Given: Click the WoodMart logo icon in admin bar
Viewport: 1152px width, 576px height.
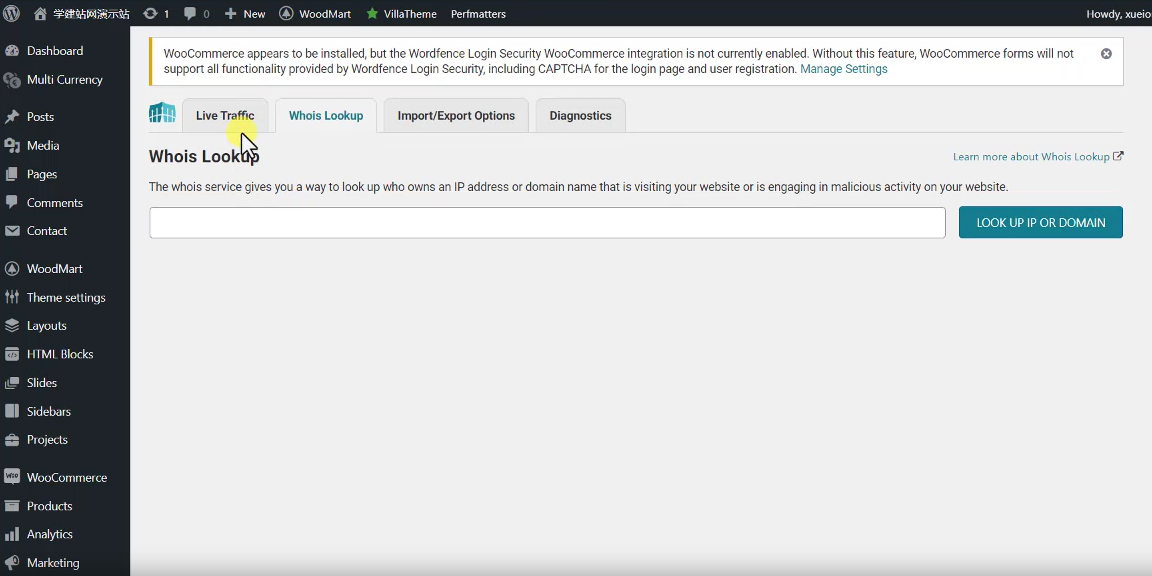Looking at the screenshot, I should pyautogui.click(x=287, y=13).
